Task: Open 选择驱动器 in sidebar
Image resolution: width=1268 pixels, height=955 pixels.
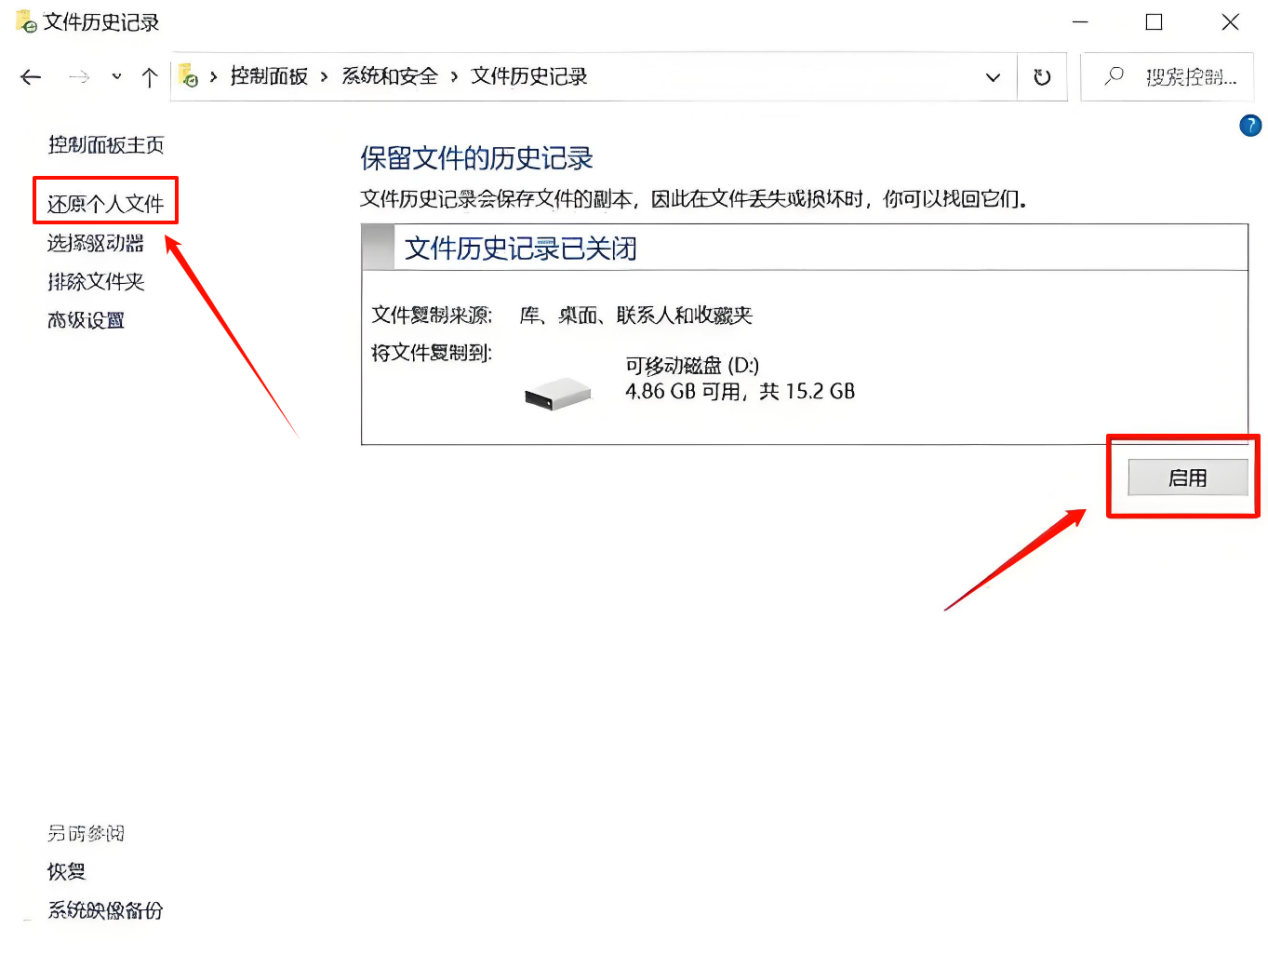Action: point(95,243)
